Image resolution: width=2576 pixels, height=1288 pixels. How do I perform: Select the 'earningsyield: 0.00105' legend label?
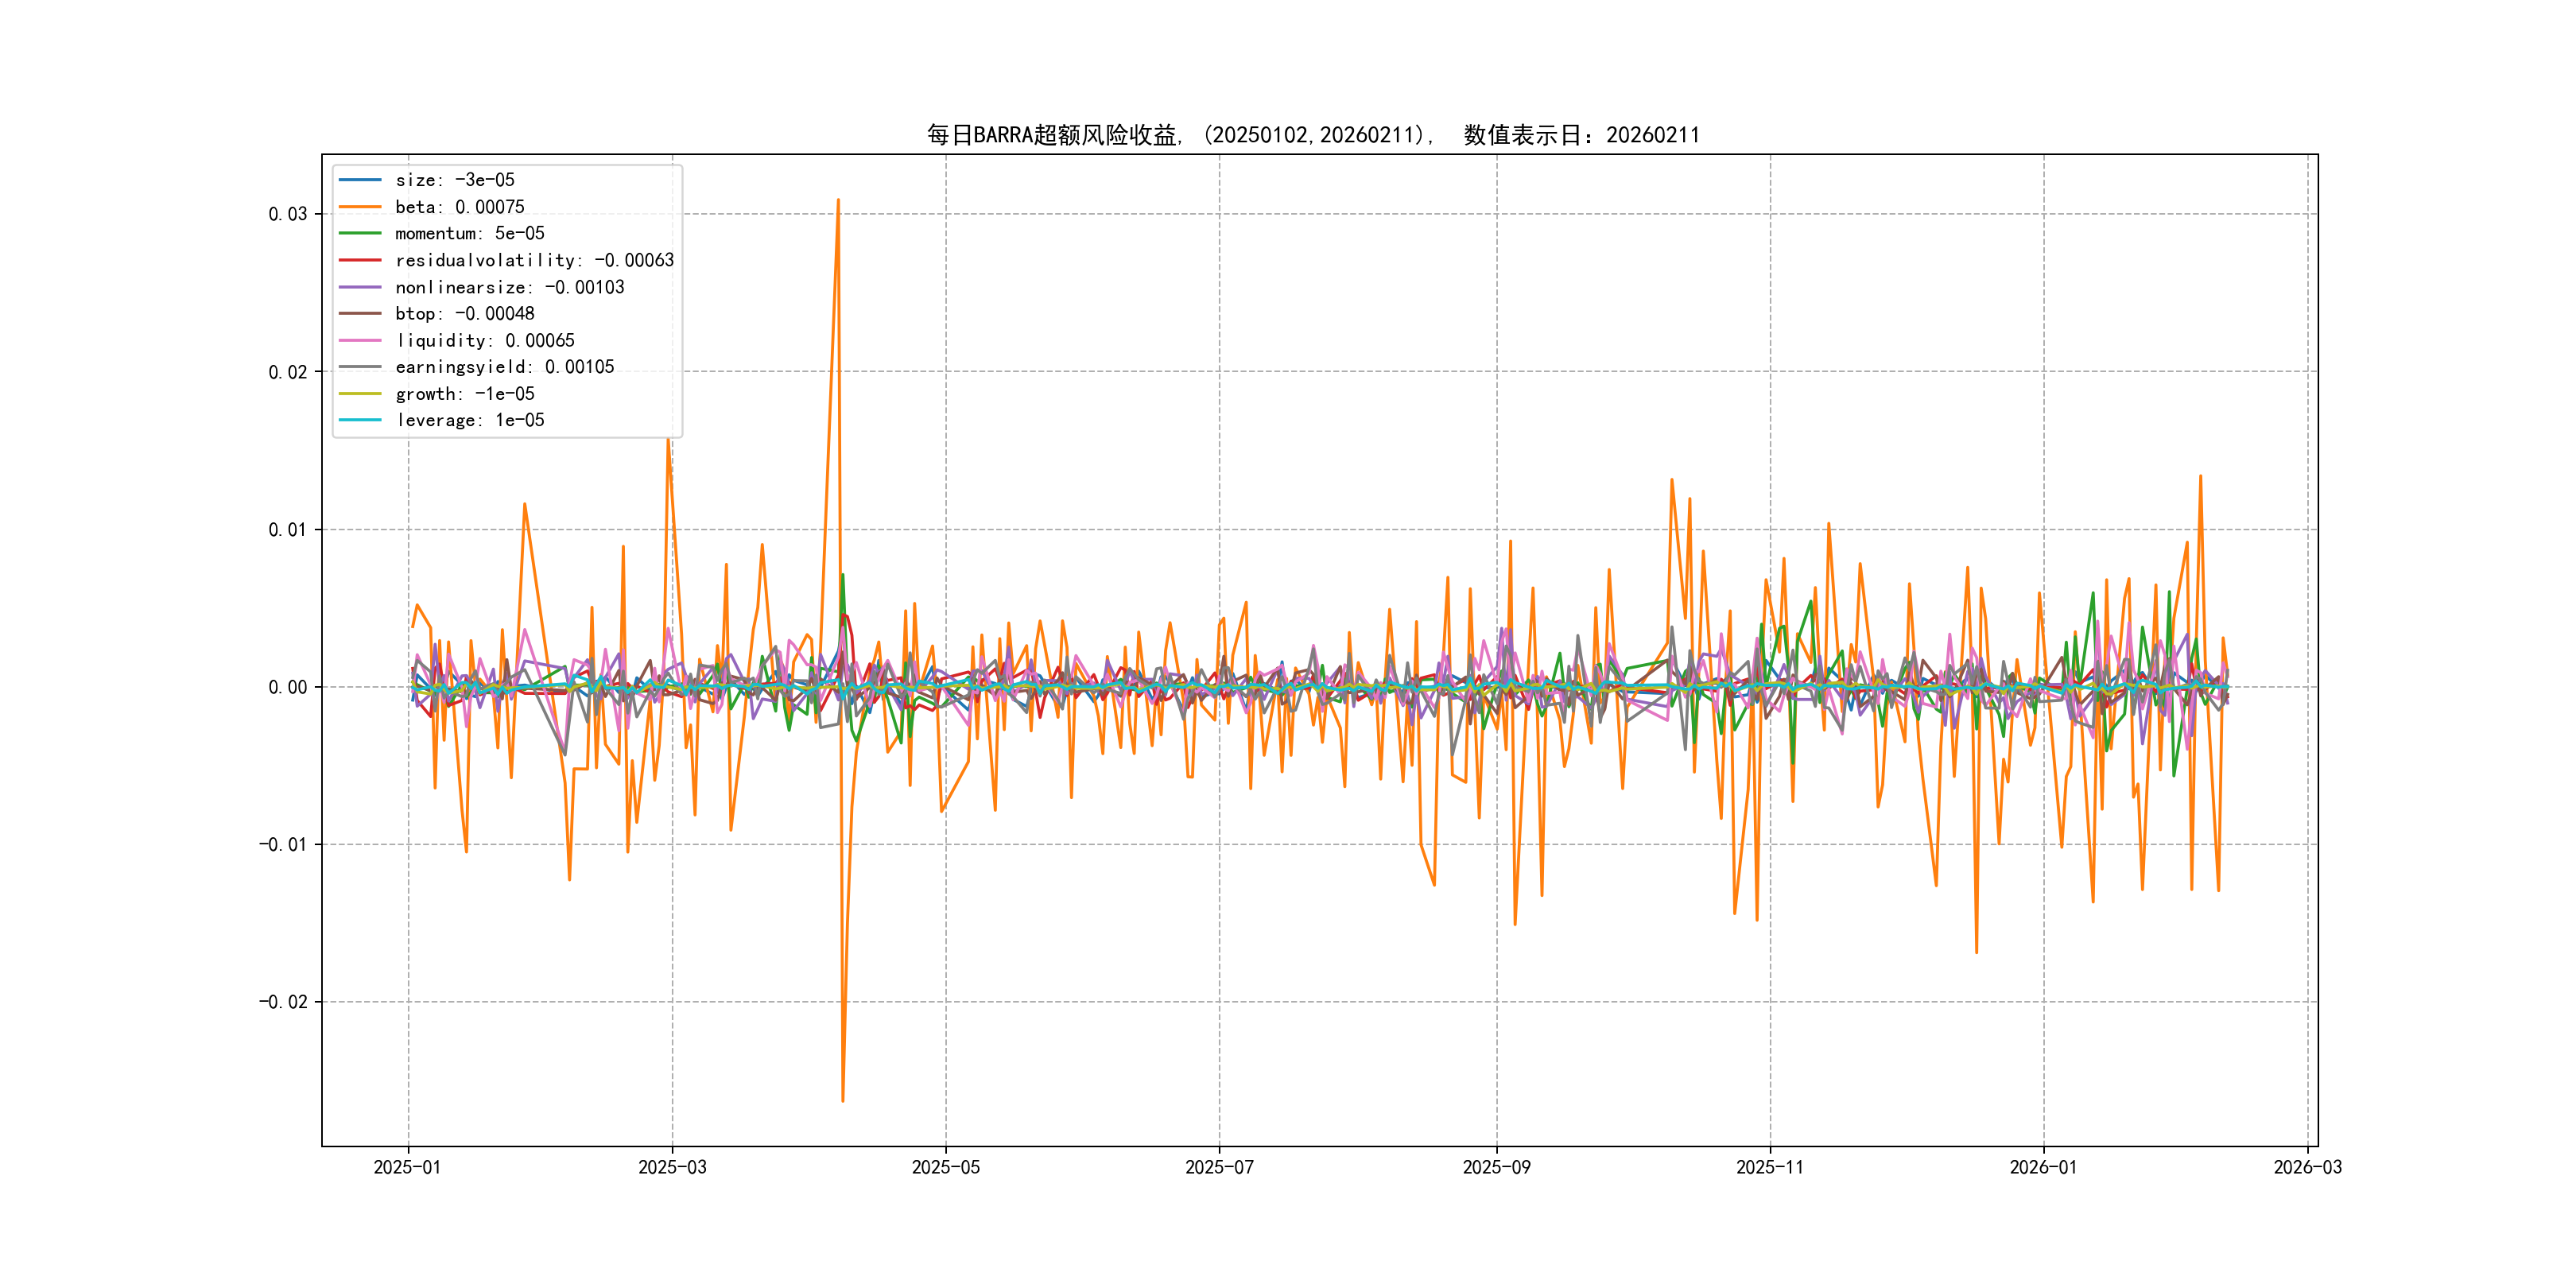click(x=504, y=367)
